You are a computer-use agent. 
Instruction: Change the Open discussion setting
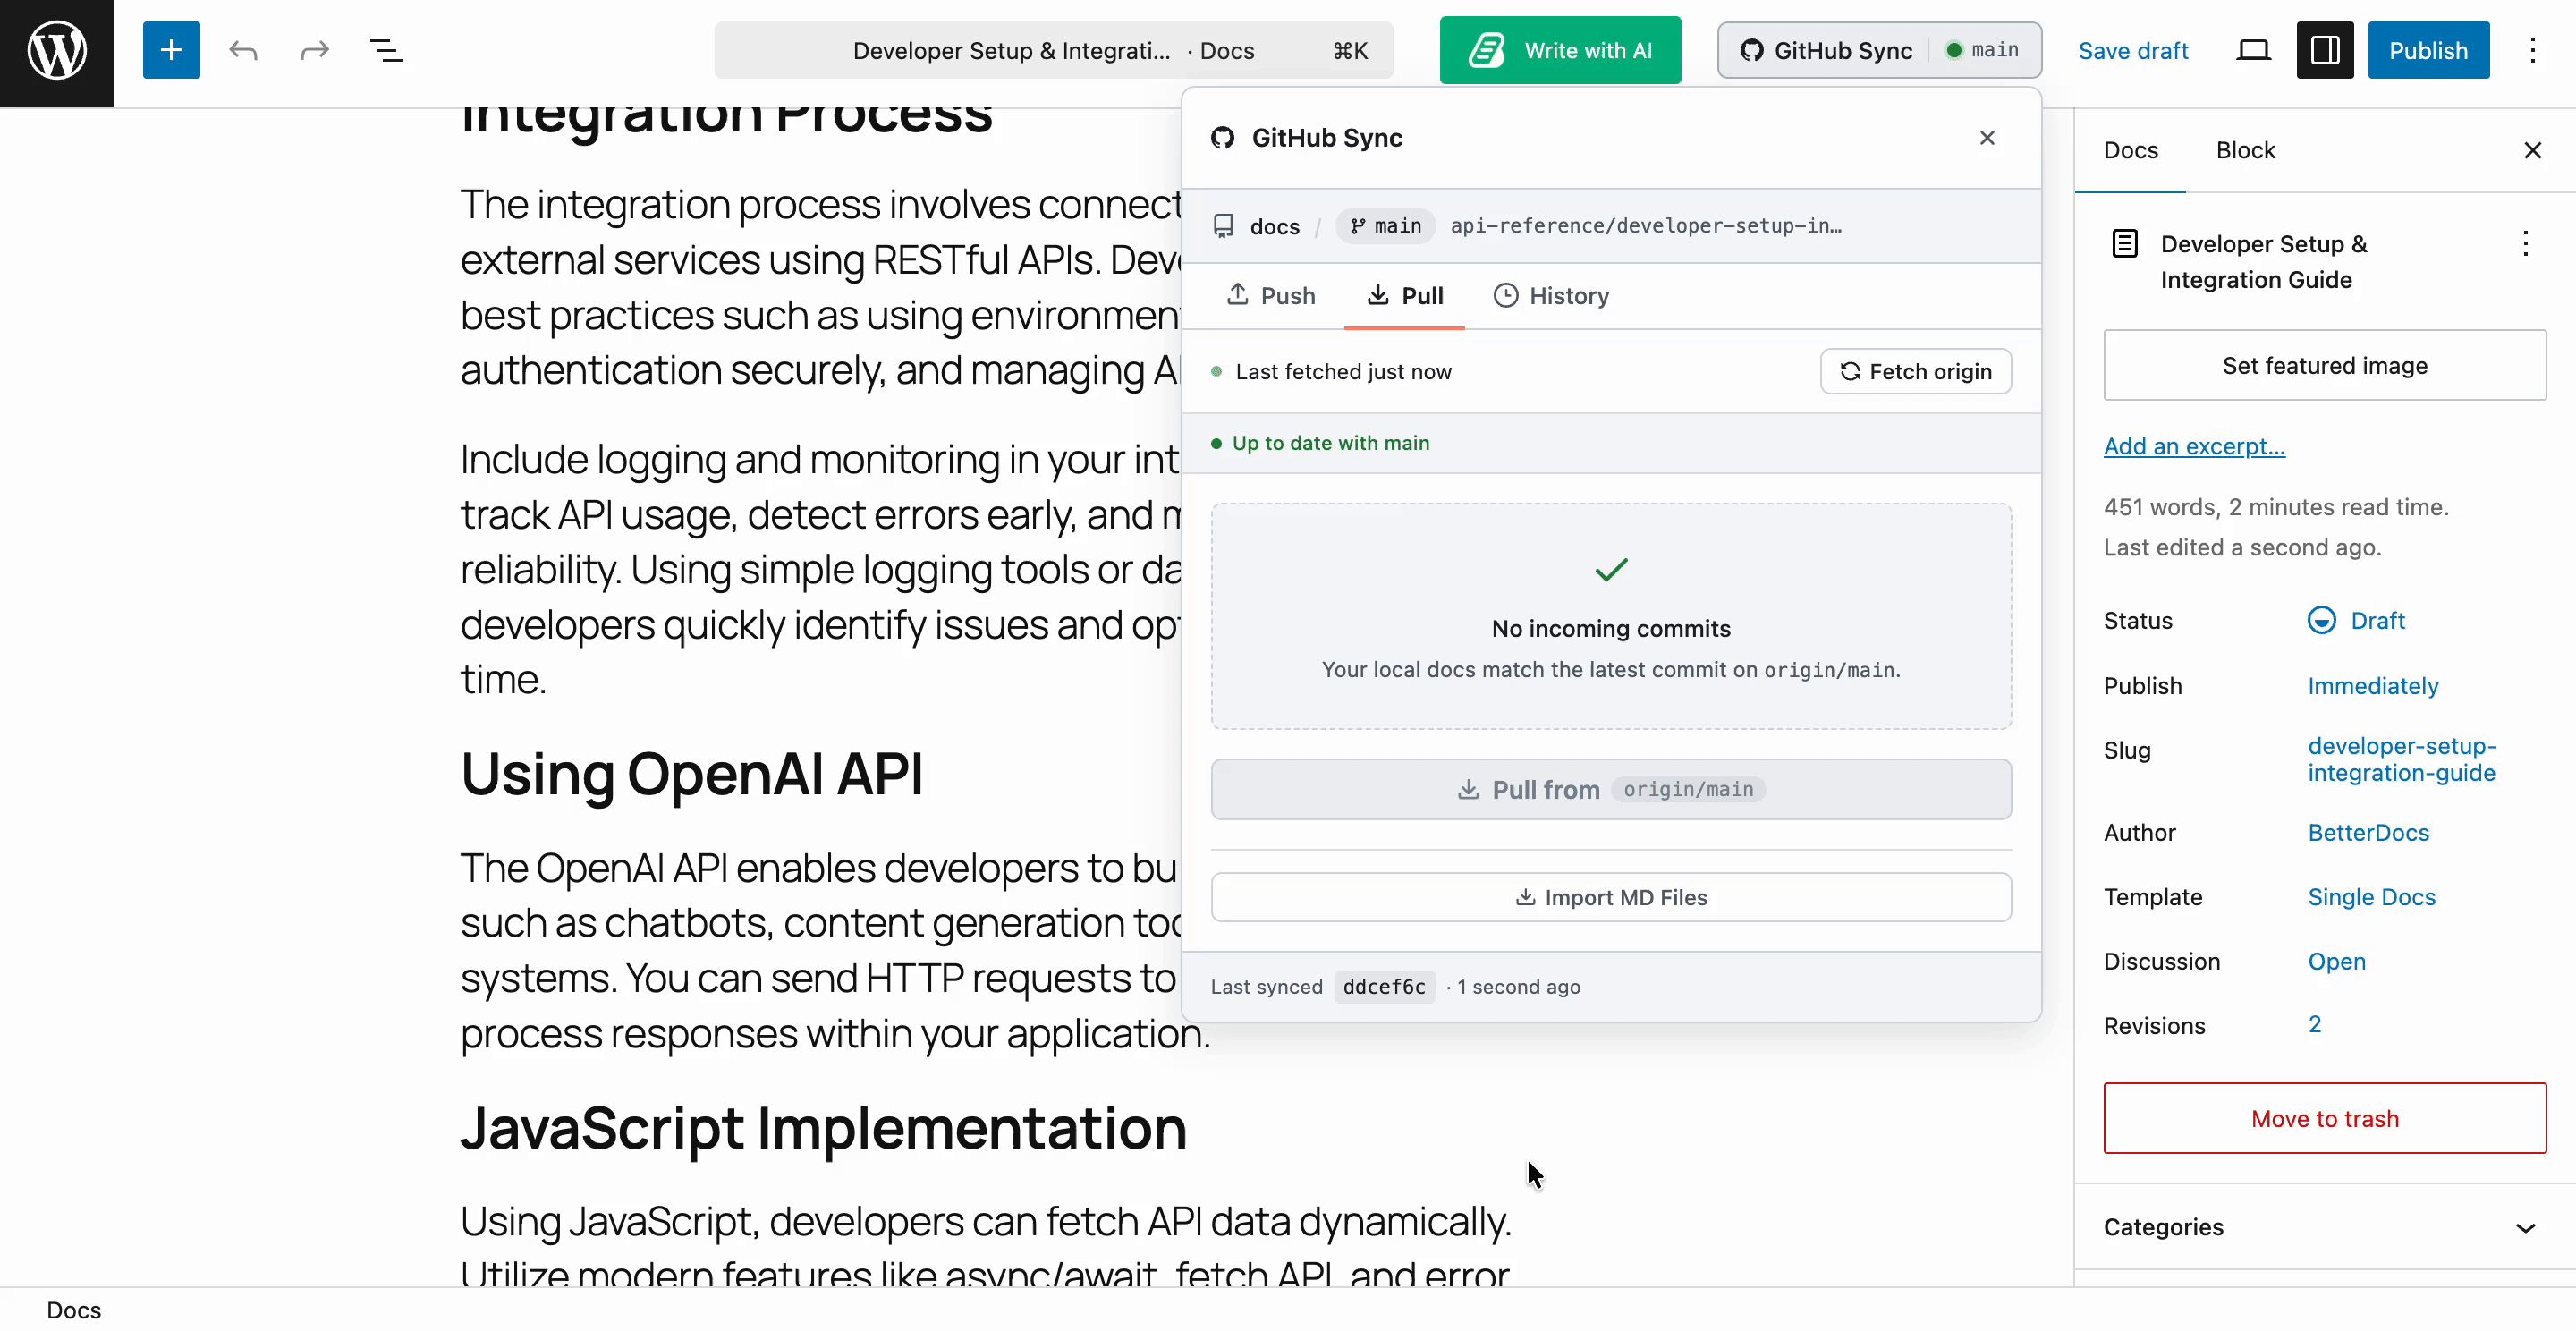click(2336, 961)
